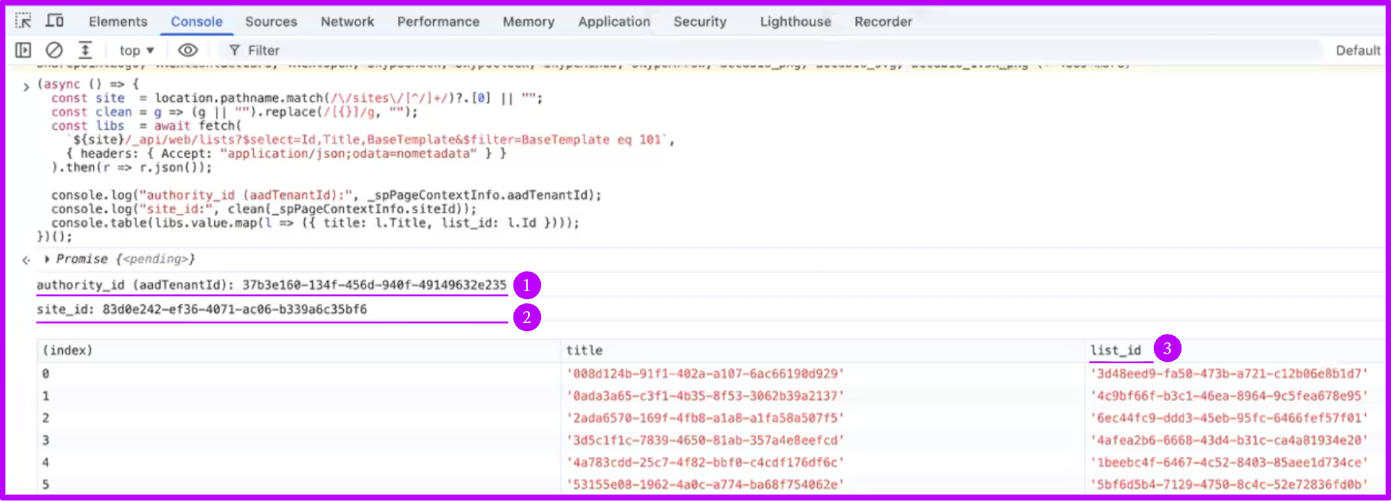Open the 'top' JavaScript context dropdown

[137, 50]
